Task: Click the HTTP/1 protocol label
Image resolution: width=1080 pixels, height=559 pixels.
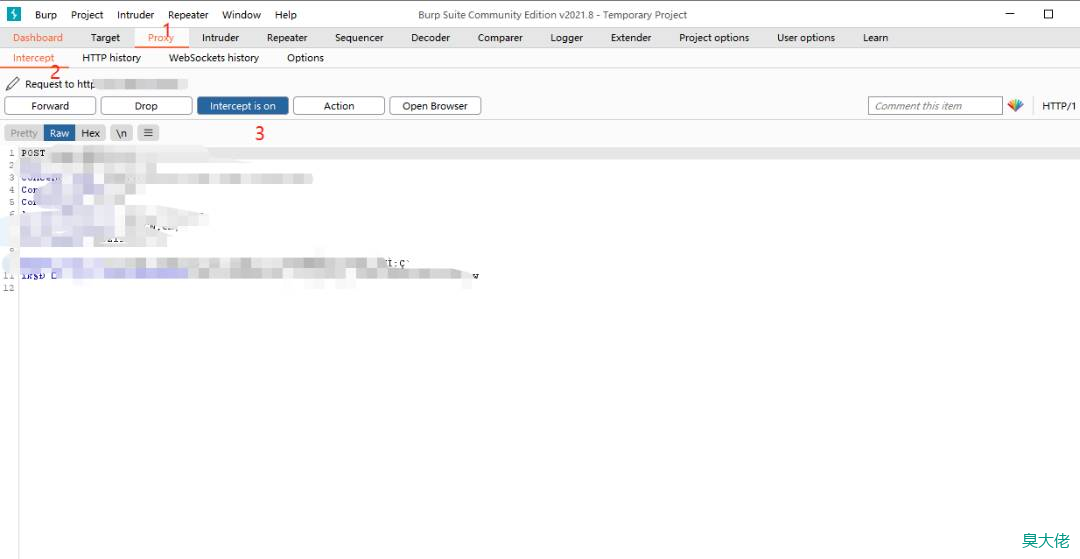Action: [x=1059, y=106]
